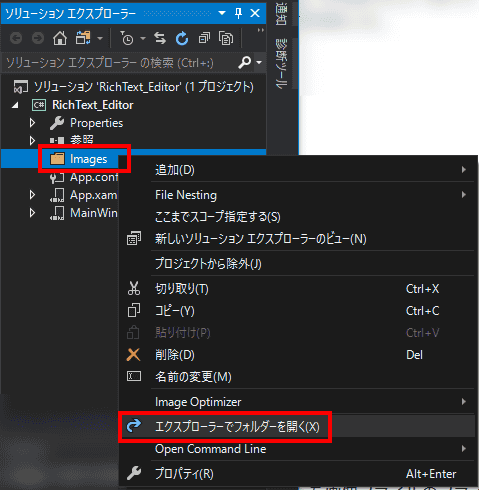Toggle Show All Files icon
Screen dimensions: 479x490
pyautogui.click(x=226, y=38)
